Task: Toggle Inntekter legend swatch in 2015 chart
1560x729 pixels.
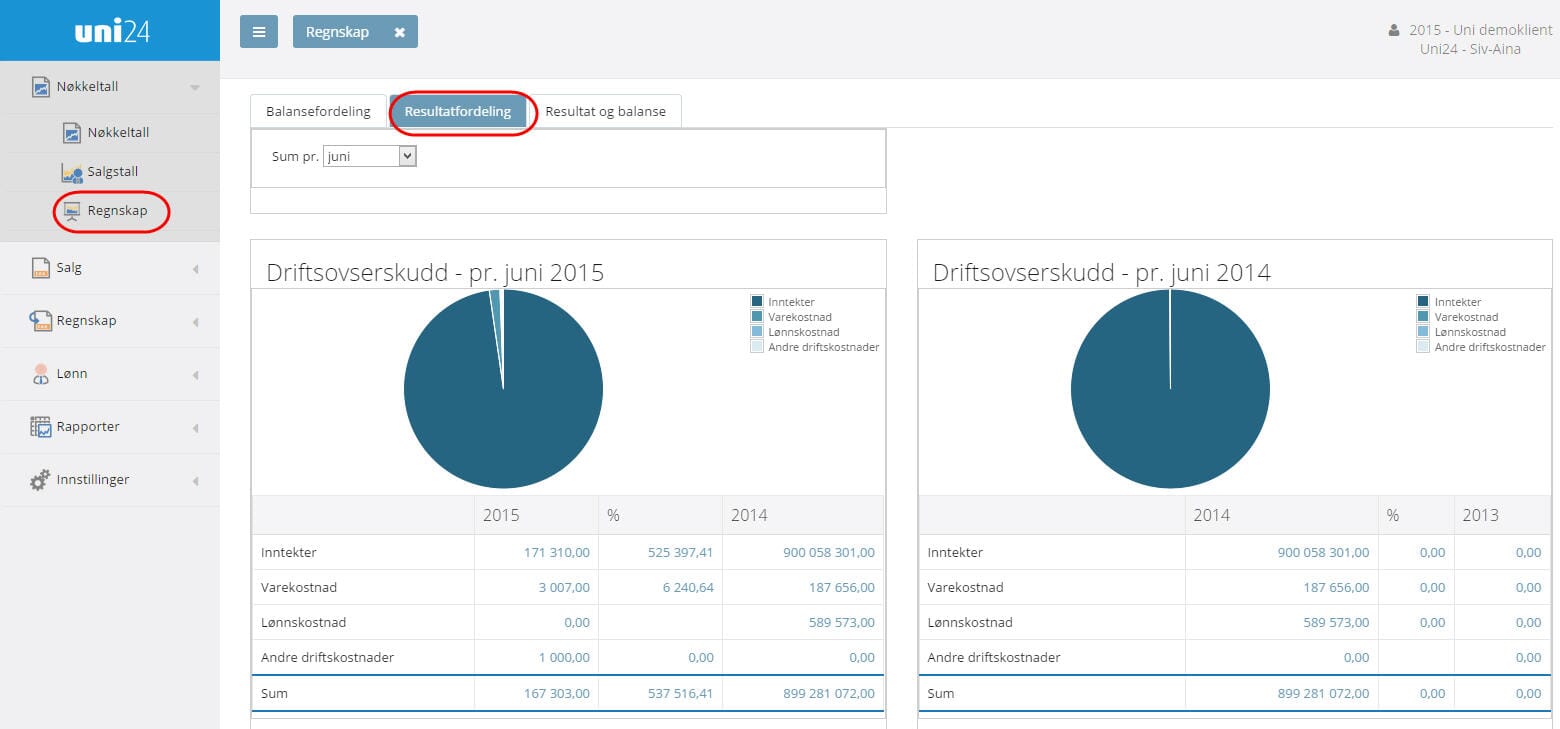Action: tap(757, 302)
